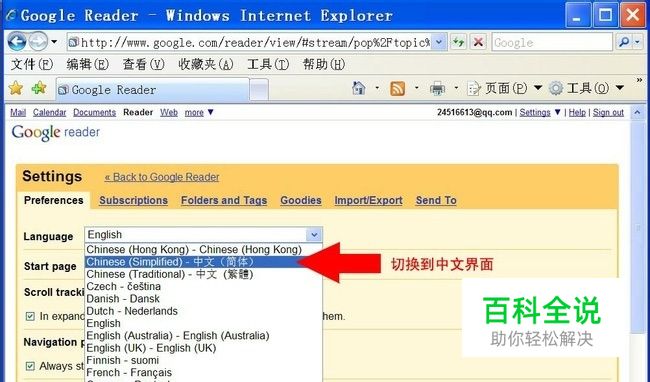Open the Web link
Viewport: 650px width, 382px height.
pos(169,112)
